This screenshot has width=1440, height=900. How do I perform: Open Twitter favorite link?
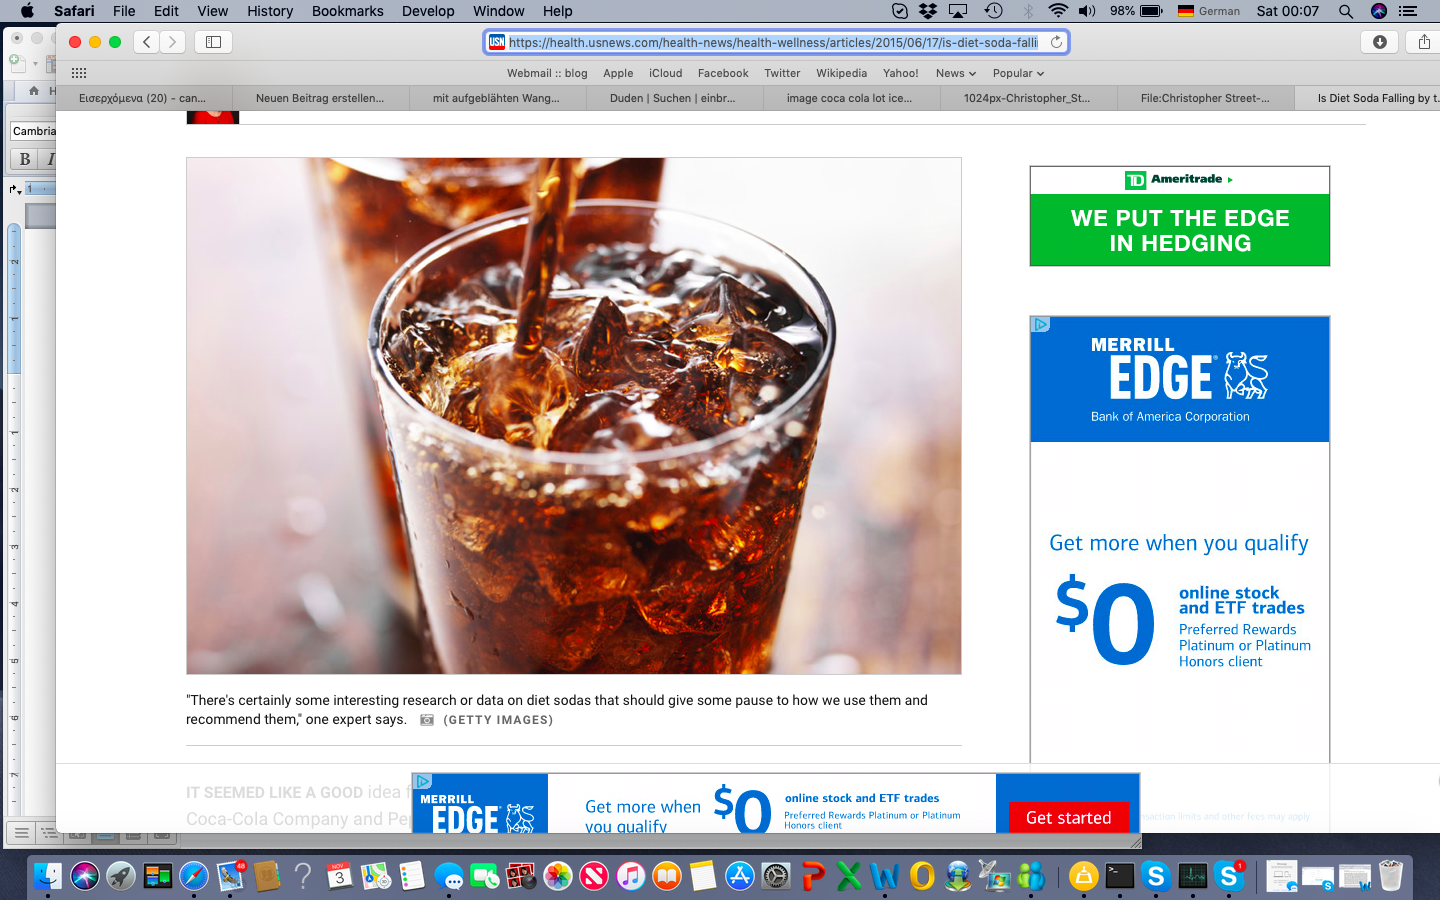(x=782, y=73)
